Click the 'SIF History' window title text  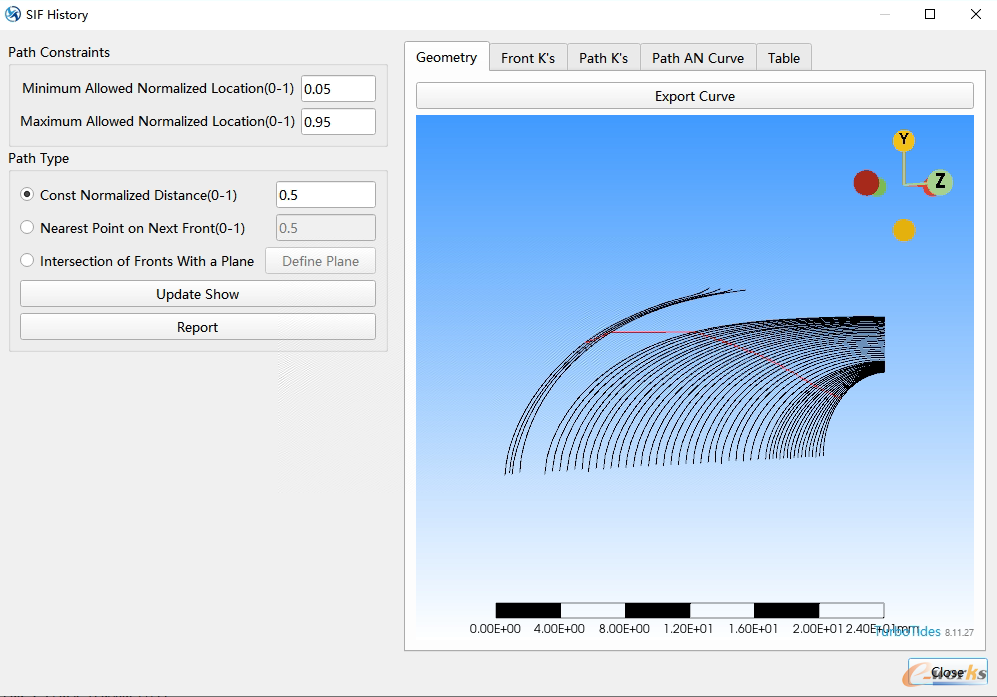coord(57,15)
